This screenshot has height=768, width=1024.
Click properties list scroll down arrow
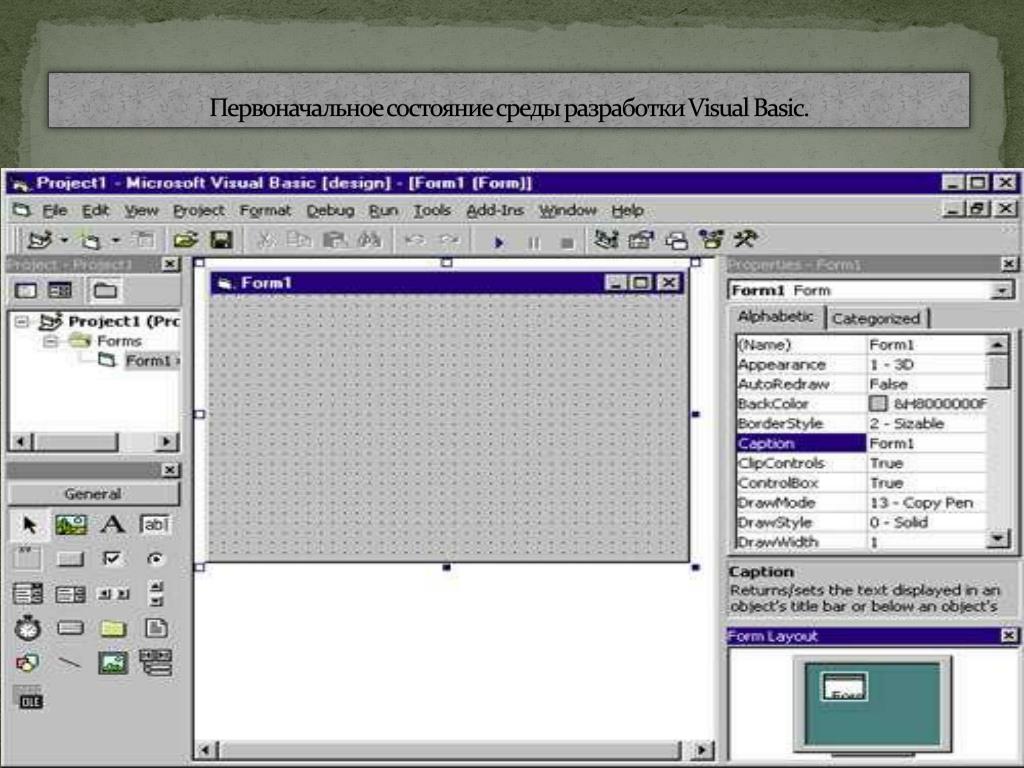pos(997,539)
